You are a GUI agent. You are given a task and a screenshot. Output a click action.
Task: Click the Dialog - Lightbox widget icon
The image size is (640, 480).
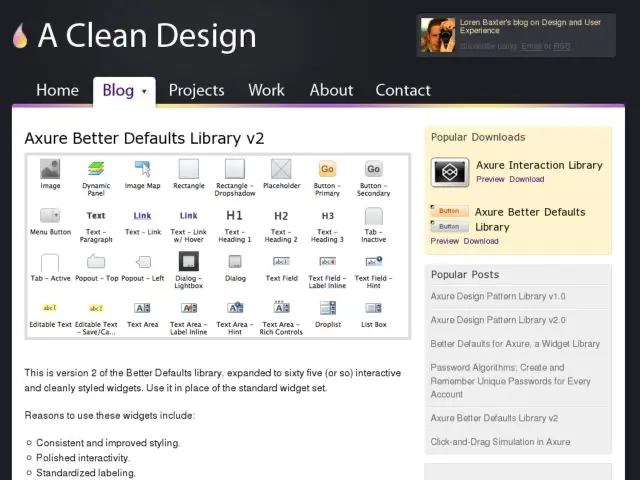pos(189,261)
